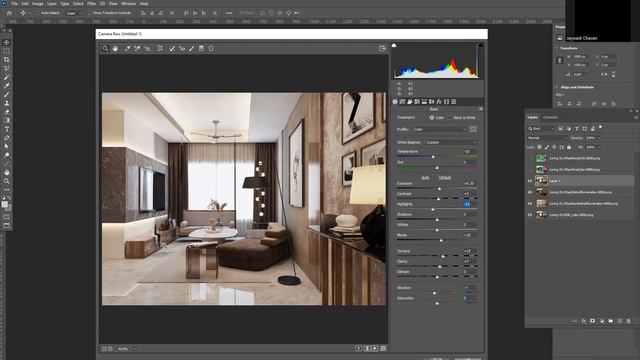This screenshot has height=360, width=640.
Task: Pick the Graduated Filter tool in Camera Raw
Action: click(201, 49)
